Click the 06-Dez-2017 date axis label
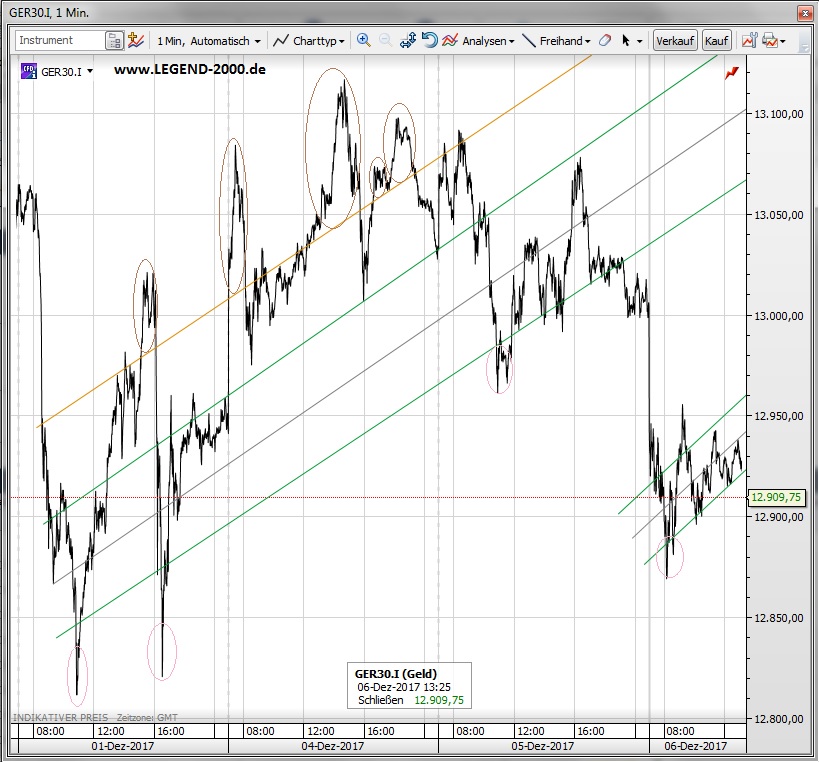Screen dimensions: 819x762 [696, 746]
